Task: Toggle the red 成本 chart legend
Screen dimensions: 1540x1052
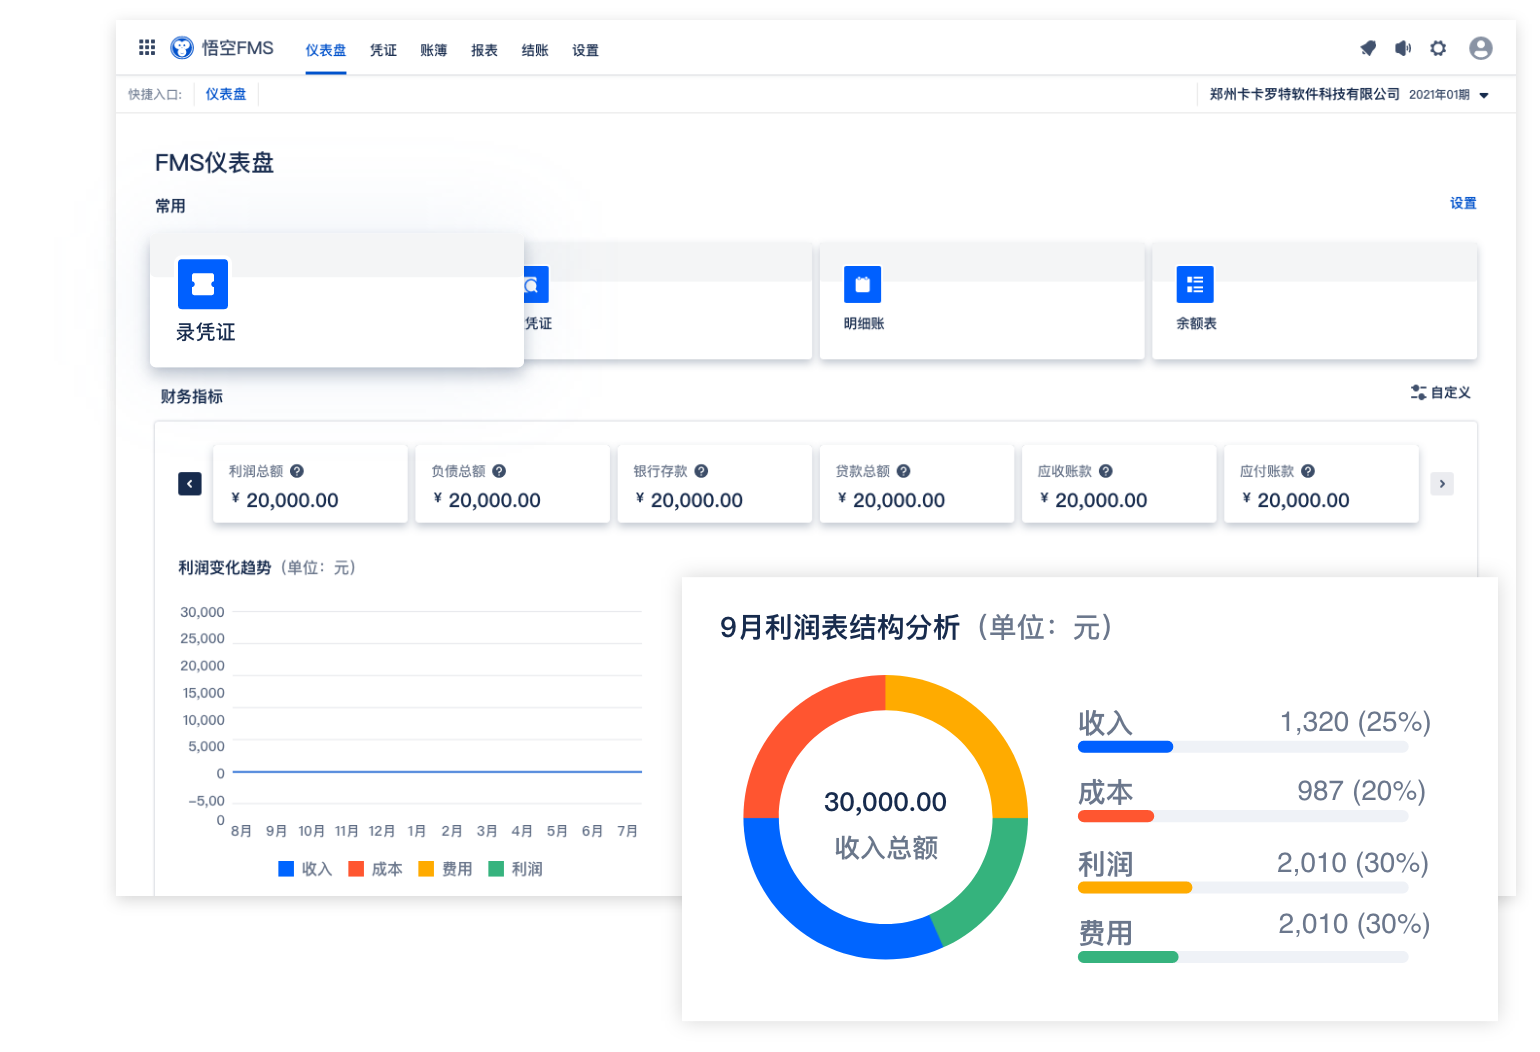Action: click(x=375, y=869)
